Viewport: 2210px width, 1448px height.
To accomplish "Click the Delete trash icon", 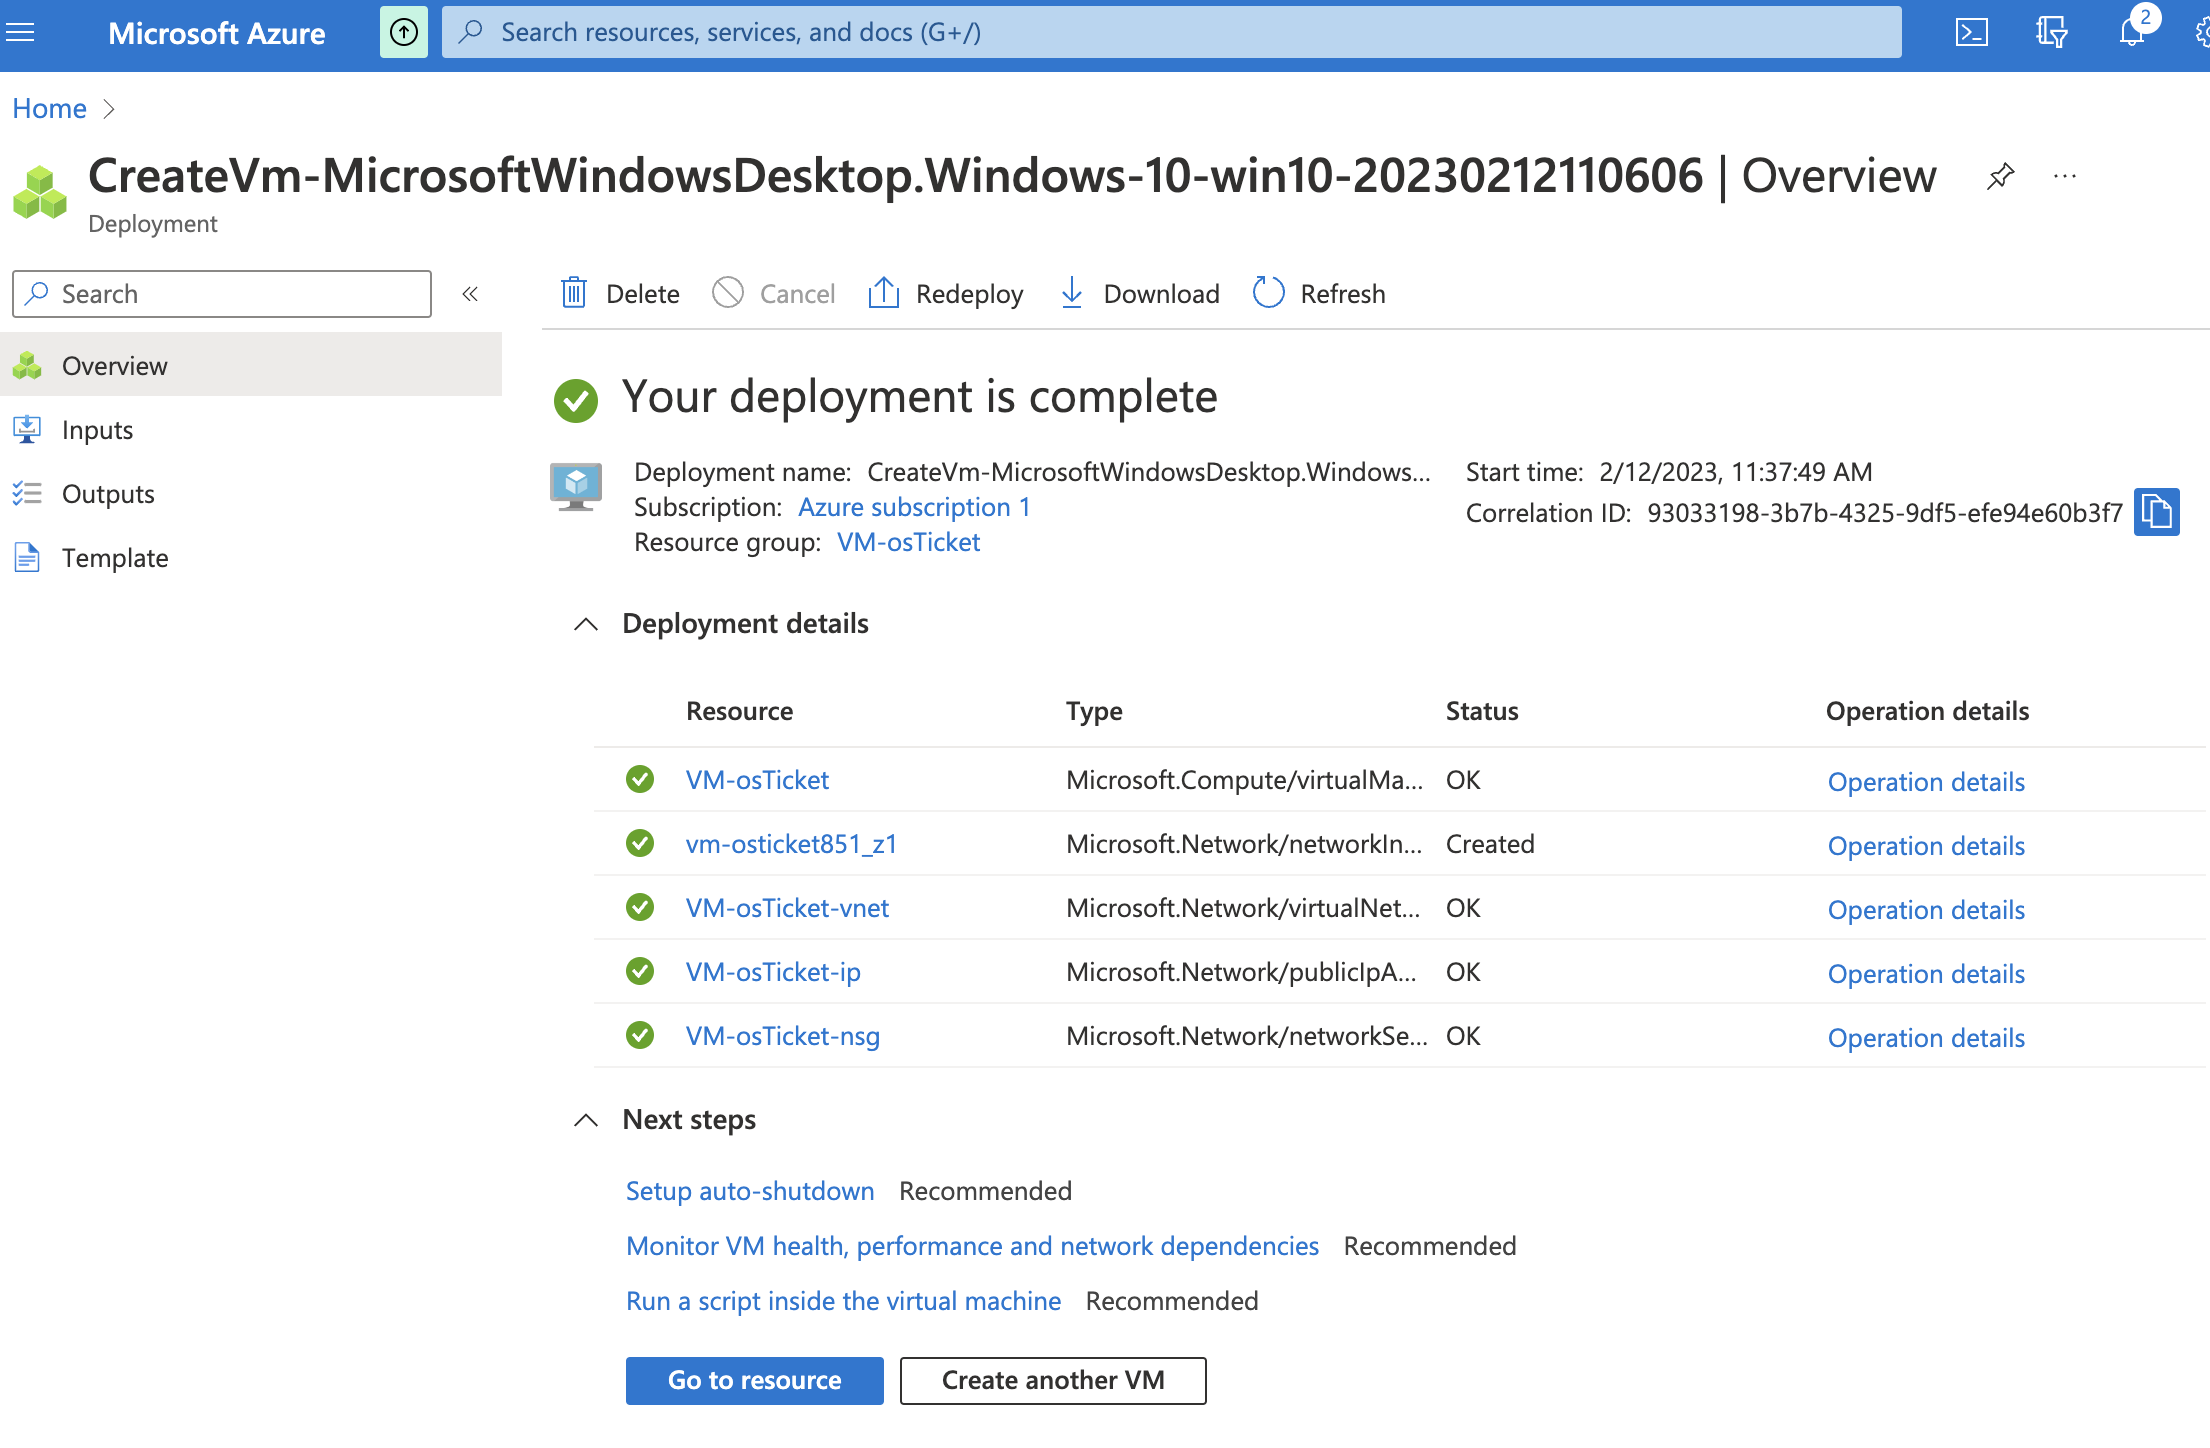I will 574,294.
